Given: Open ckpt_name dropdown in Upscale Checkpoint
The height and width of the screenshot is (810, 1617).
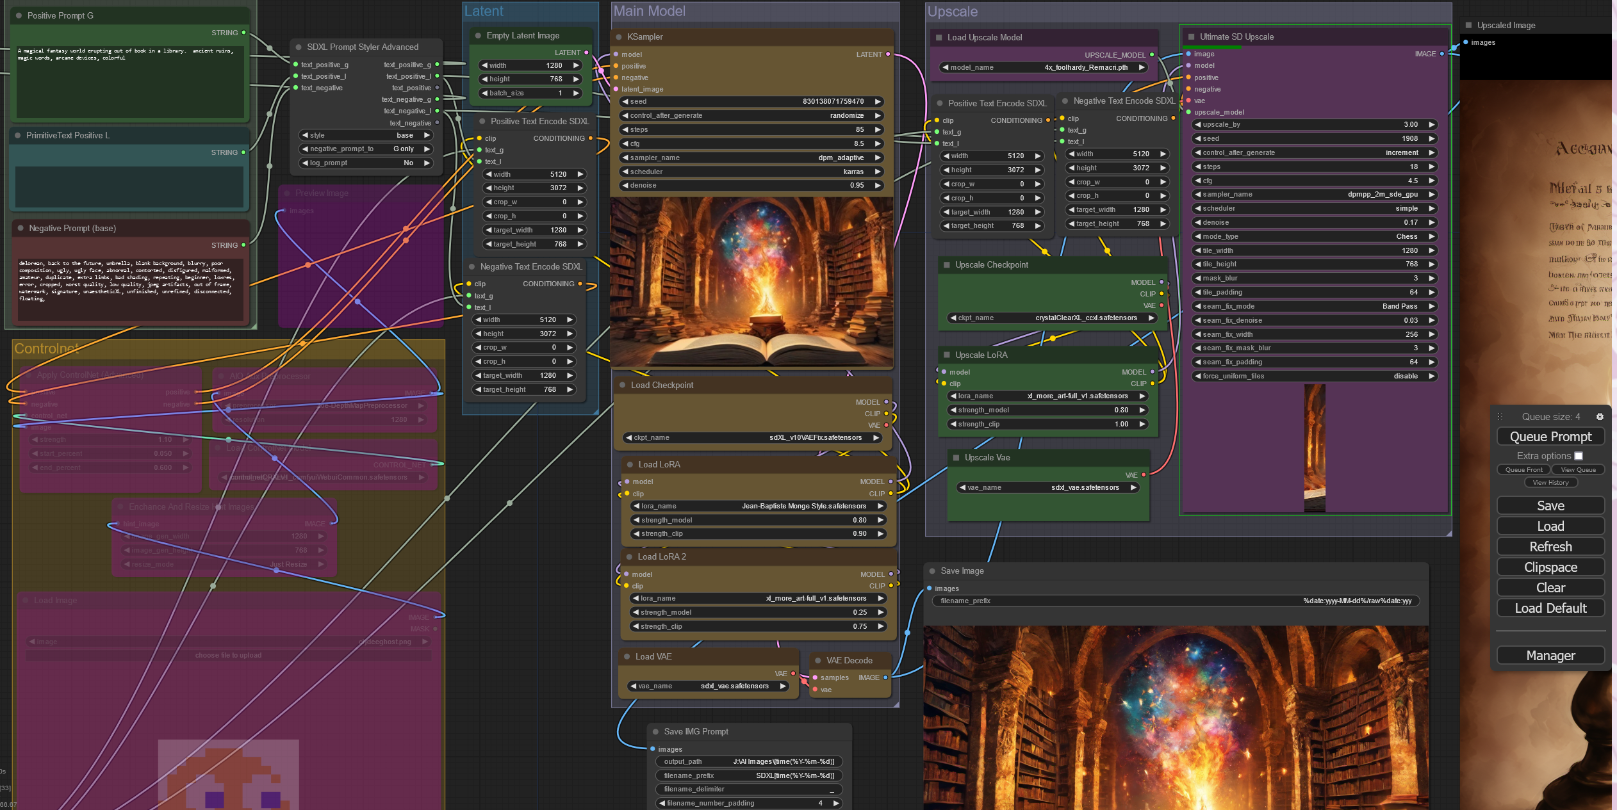Looking at the screenshot, I should (x=1050, y=318).
